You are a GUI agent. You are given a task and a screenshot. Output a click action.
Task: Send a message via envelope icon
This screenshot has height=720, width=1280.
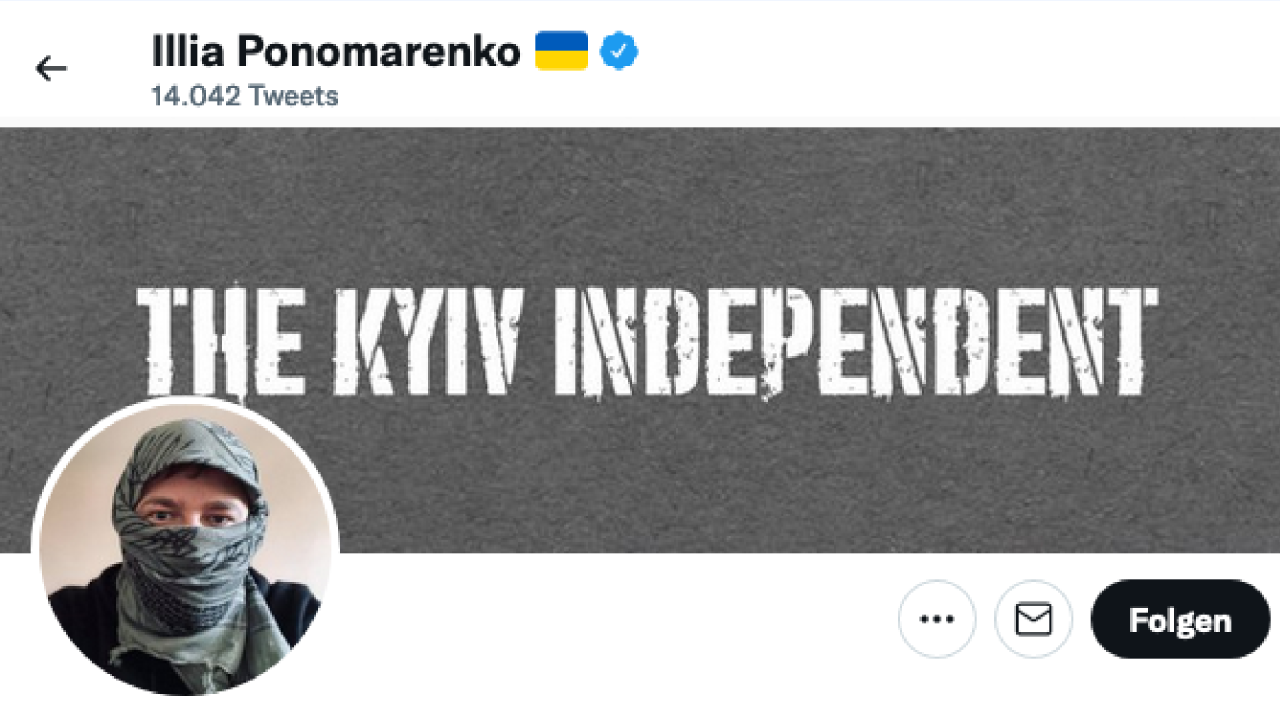[x=1033, y=619]
